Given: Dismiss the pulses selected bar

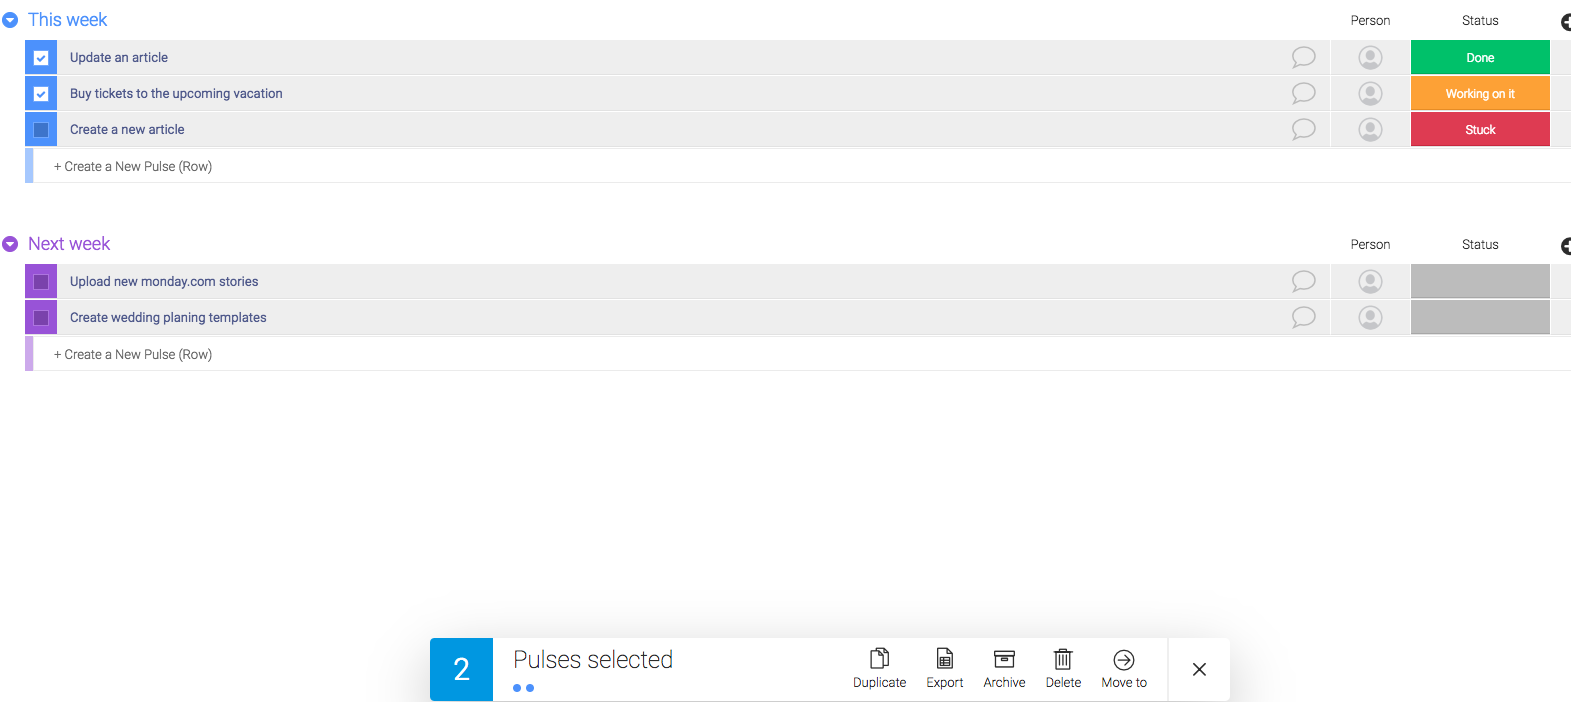Looking at the screenshot, I should point(1199,669).
